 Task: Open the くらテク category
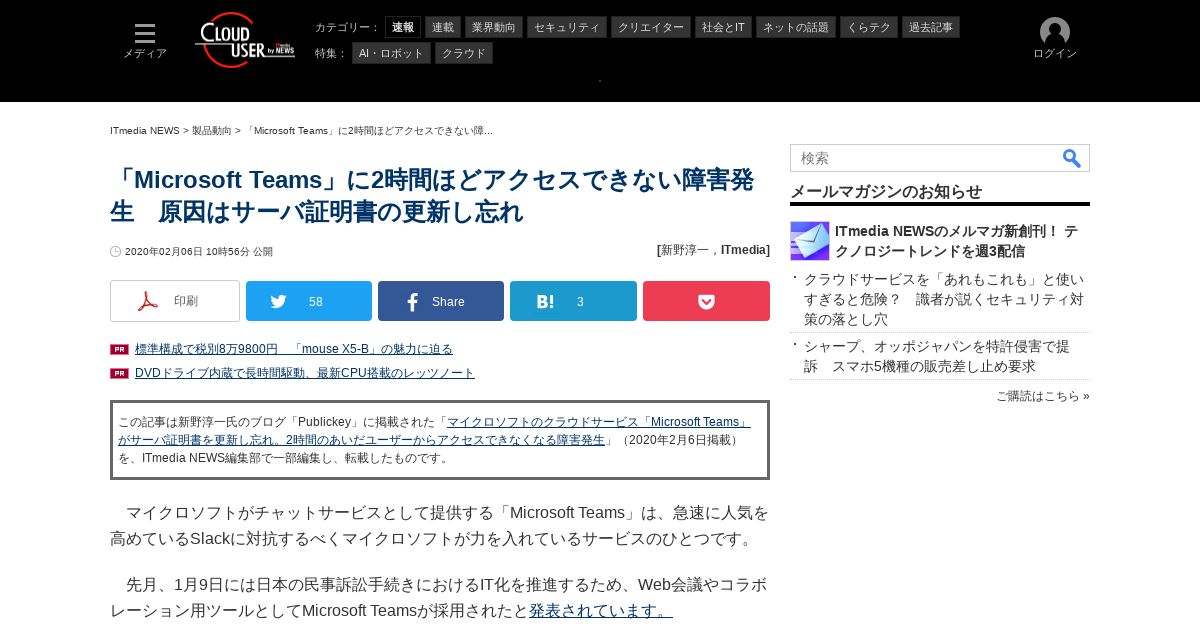click(869, 27)
